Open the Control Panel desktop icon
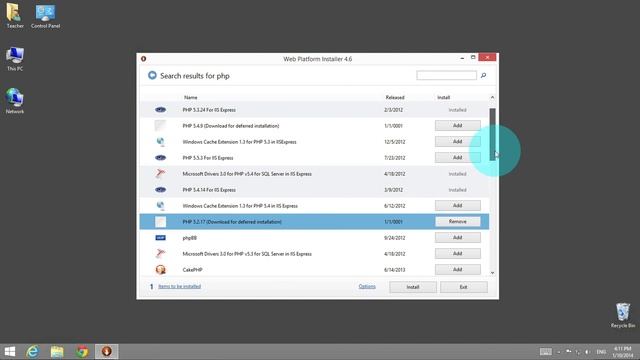The image size is (640, 360). pyautogui.click(x=45, y=16)
